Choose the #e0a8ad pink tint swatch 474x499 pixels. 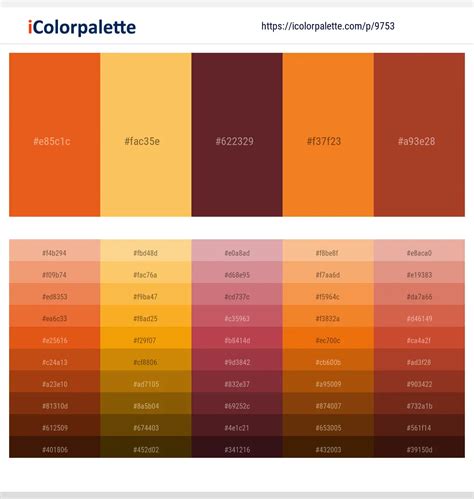coord(237,250)
